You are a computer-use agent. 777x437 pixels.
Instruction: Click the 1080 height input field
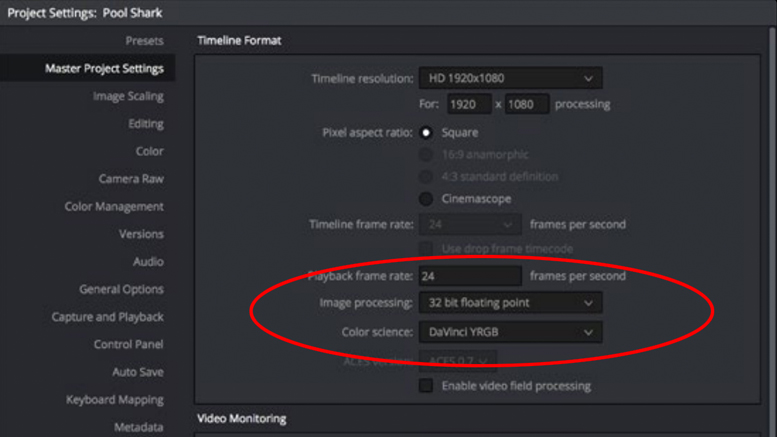tap(527, 104)
